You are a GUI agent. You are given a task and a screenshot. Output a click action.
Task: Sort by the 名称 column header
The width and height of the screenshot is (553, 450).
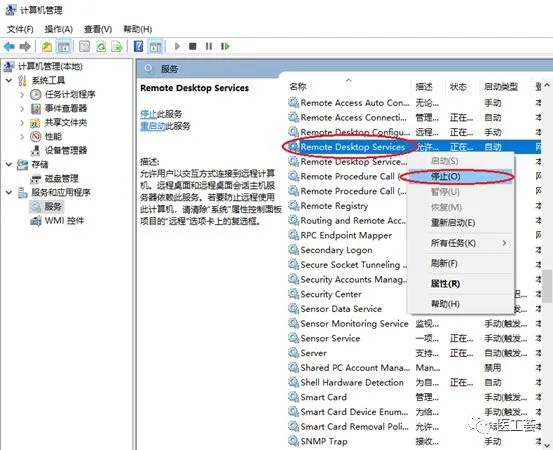[x=298, y=87]
